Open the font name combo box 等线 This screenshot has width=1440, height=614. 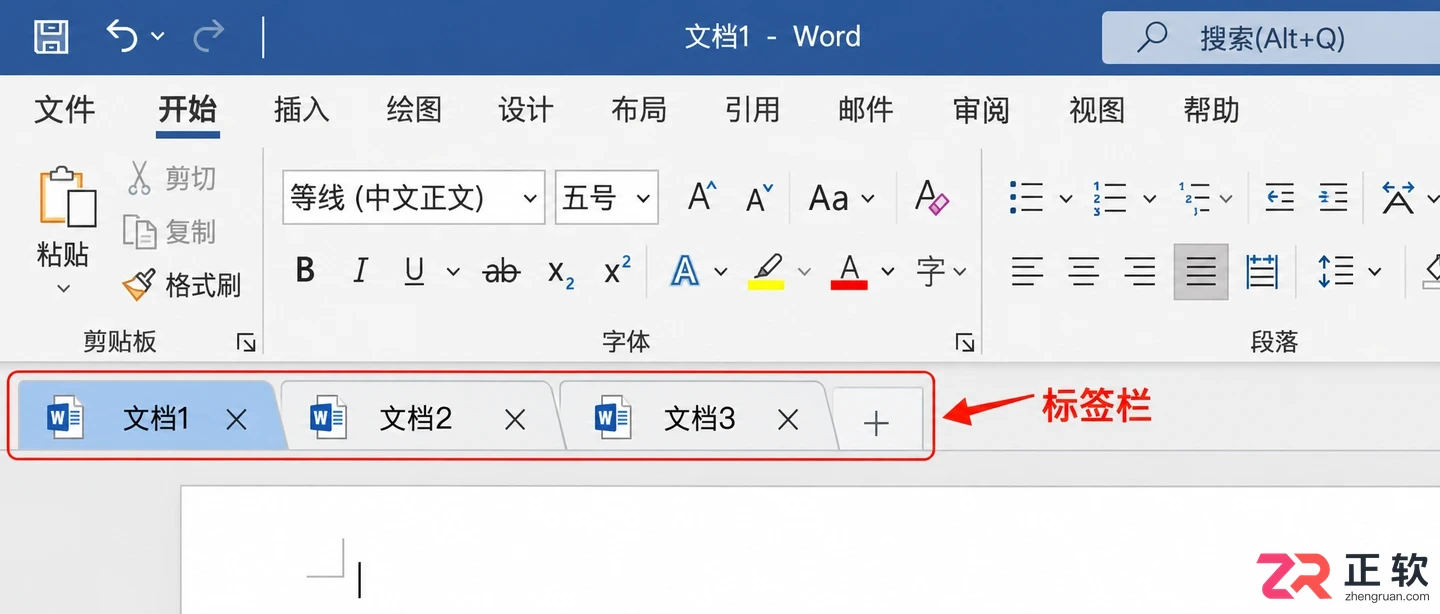pyautogui.click(x=413, y=197)
